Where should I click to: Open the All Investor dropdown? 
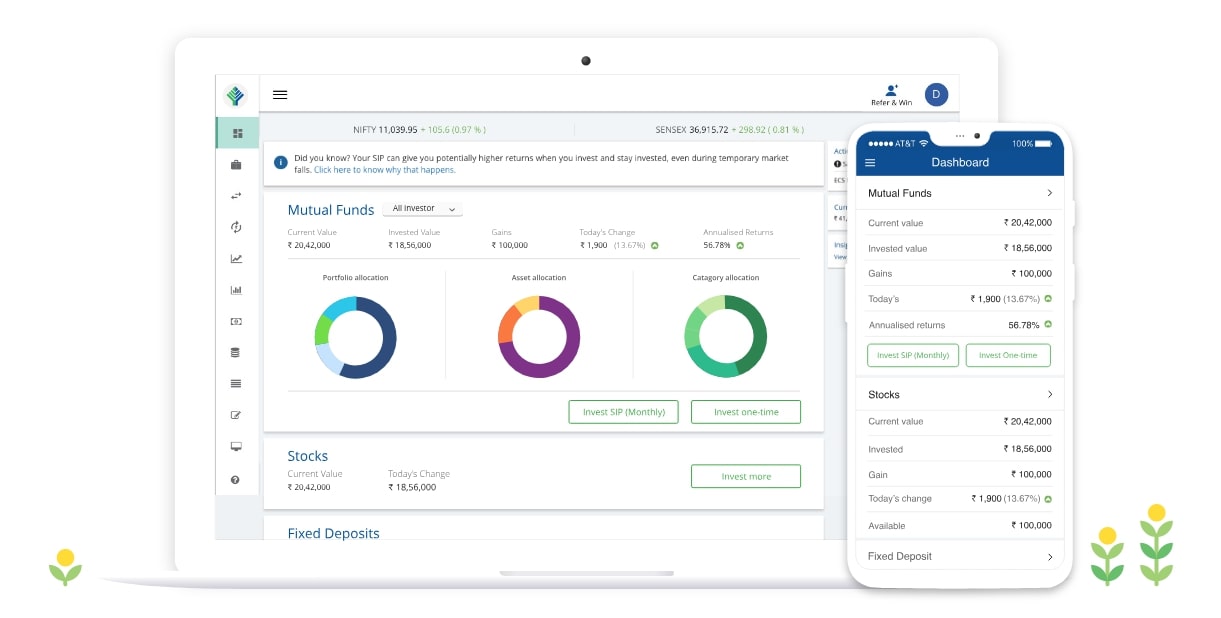pos(422,209)
